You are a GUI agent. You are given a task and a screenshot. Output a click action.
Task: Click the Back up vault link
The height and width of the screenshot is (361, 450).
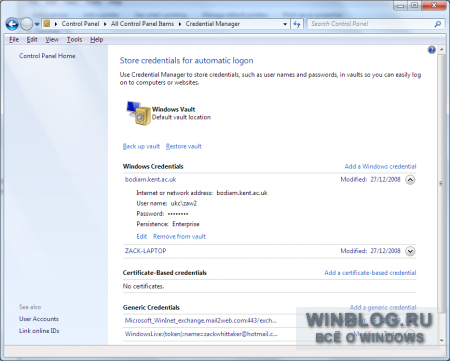pyautogui.click(x=141, y=146)
